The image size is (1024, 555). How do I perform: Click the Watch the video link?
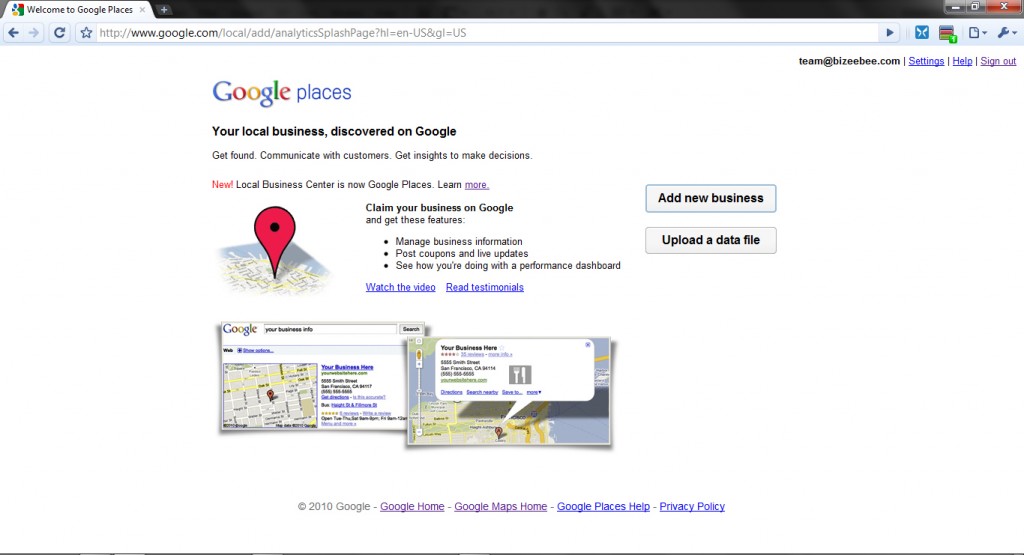[x=400, y=287]
